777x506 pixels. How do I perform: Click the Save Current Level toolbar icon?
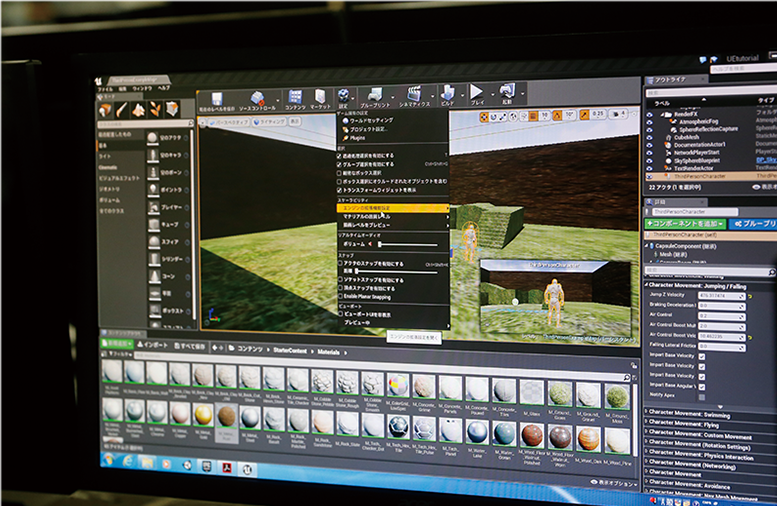click(x=217, y=99)
